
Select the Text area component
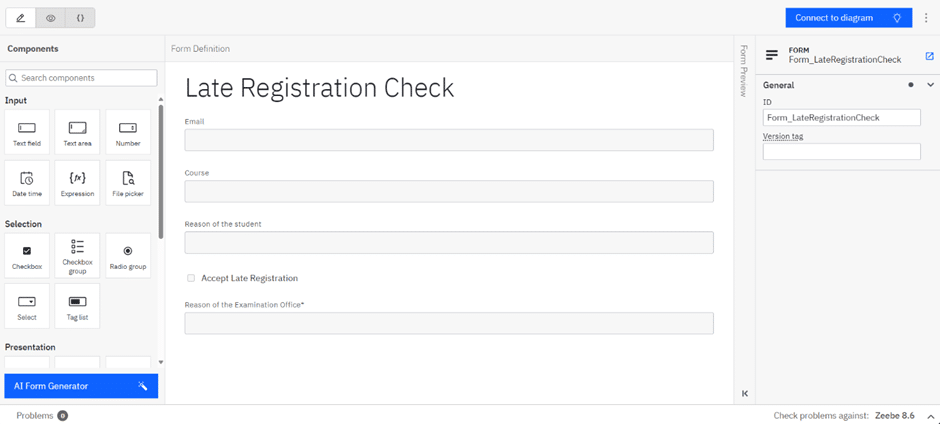[x=77, y=132]
